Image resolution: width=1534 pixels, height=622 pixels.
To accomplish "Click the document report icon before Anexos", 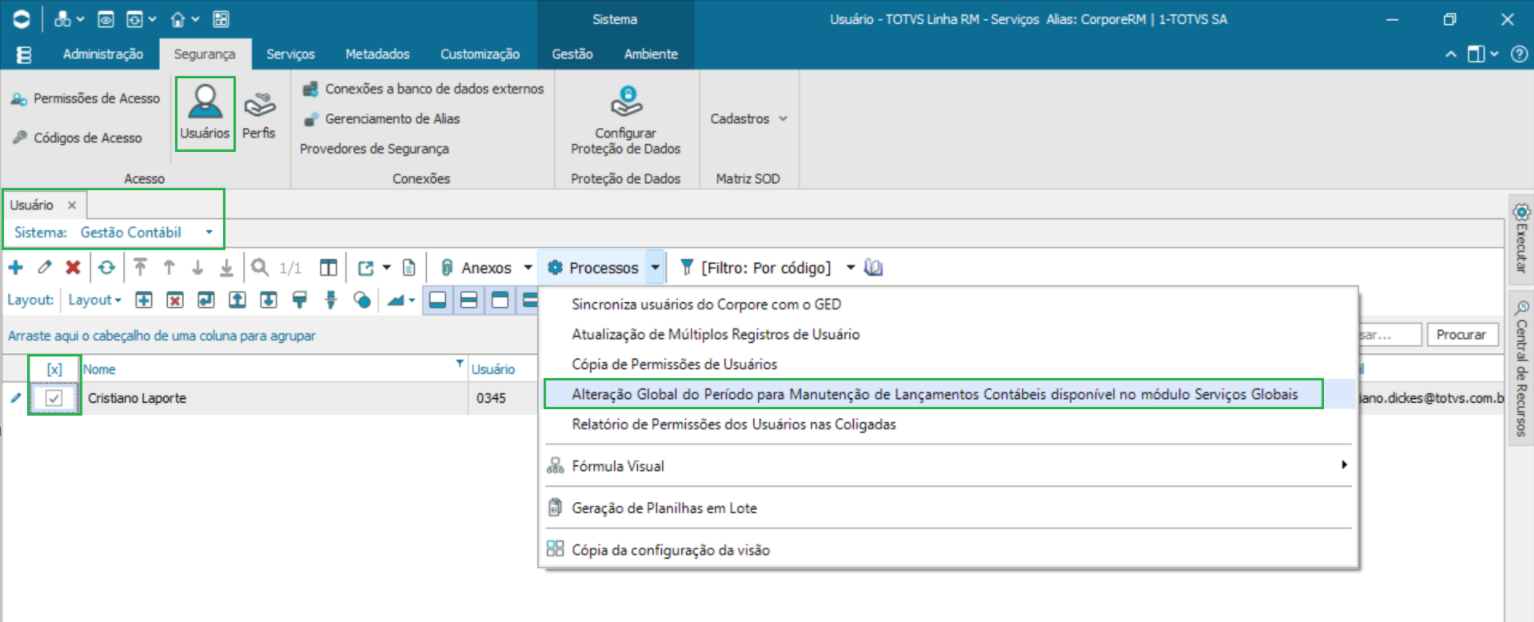I will coord(408,268).
